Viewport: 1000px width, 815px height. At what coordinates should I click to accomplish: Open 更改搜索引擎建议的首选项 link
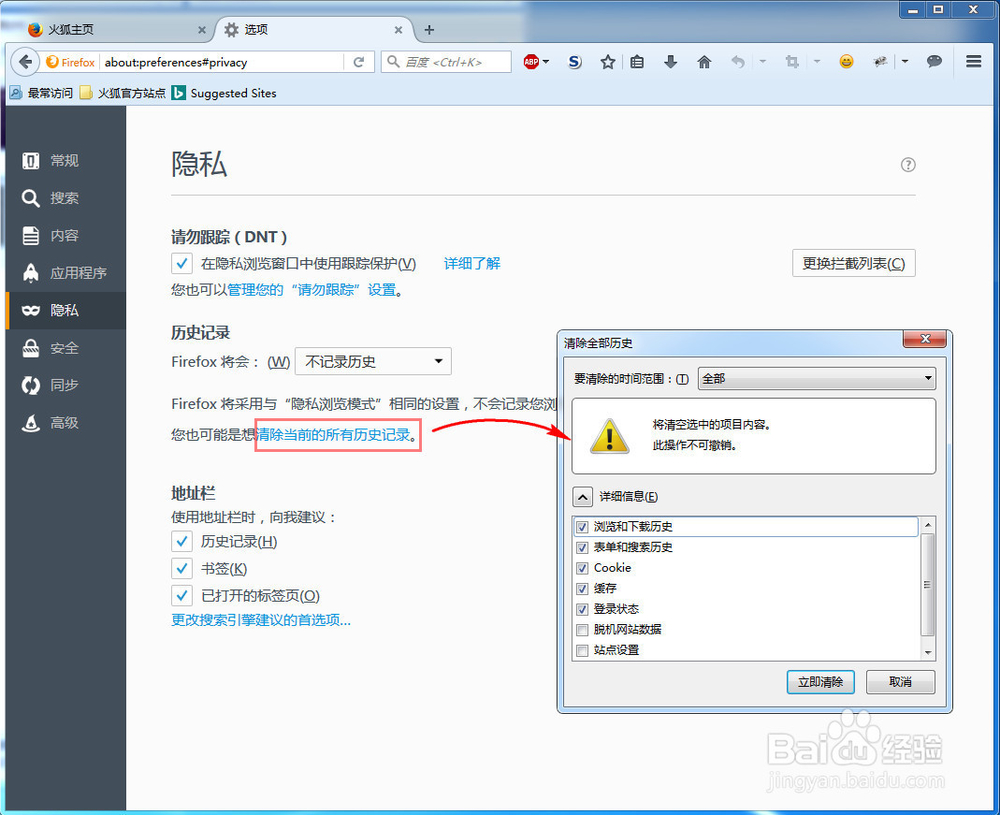pos(261,620)
